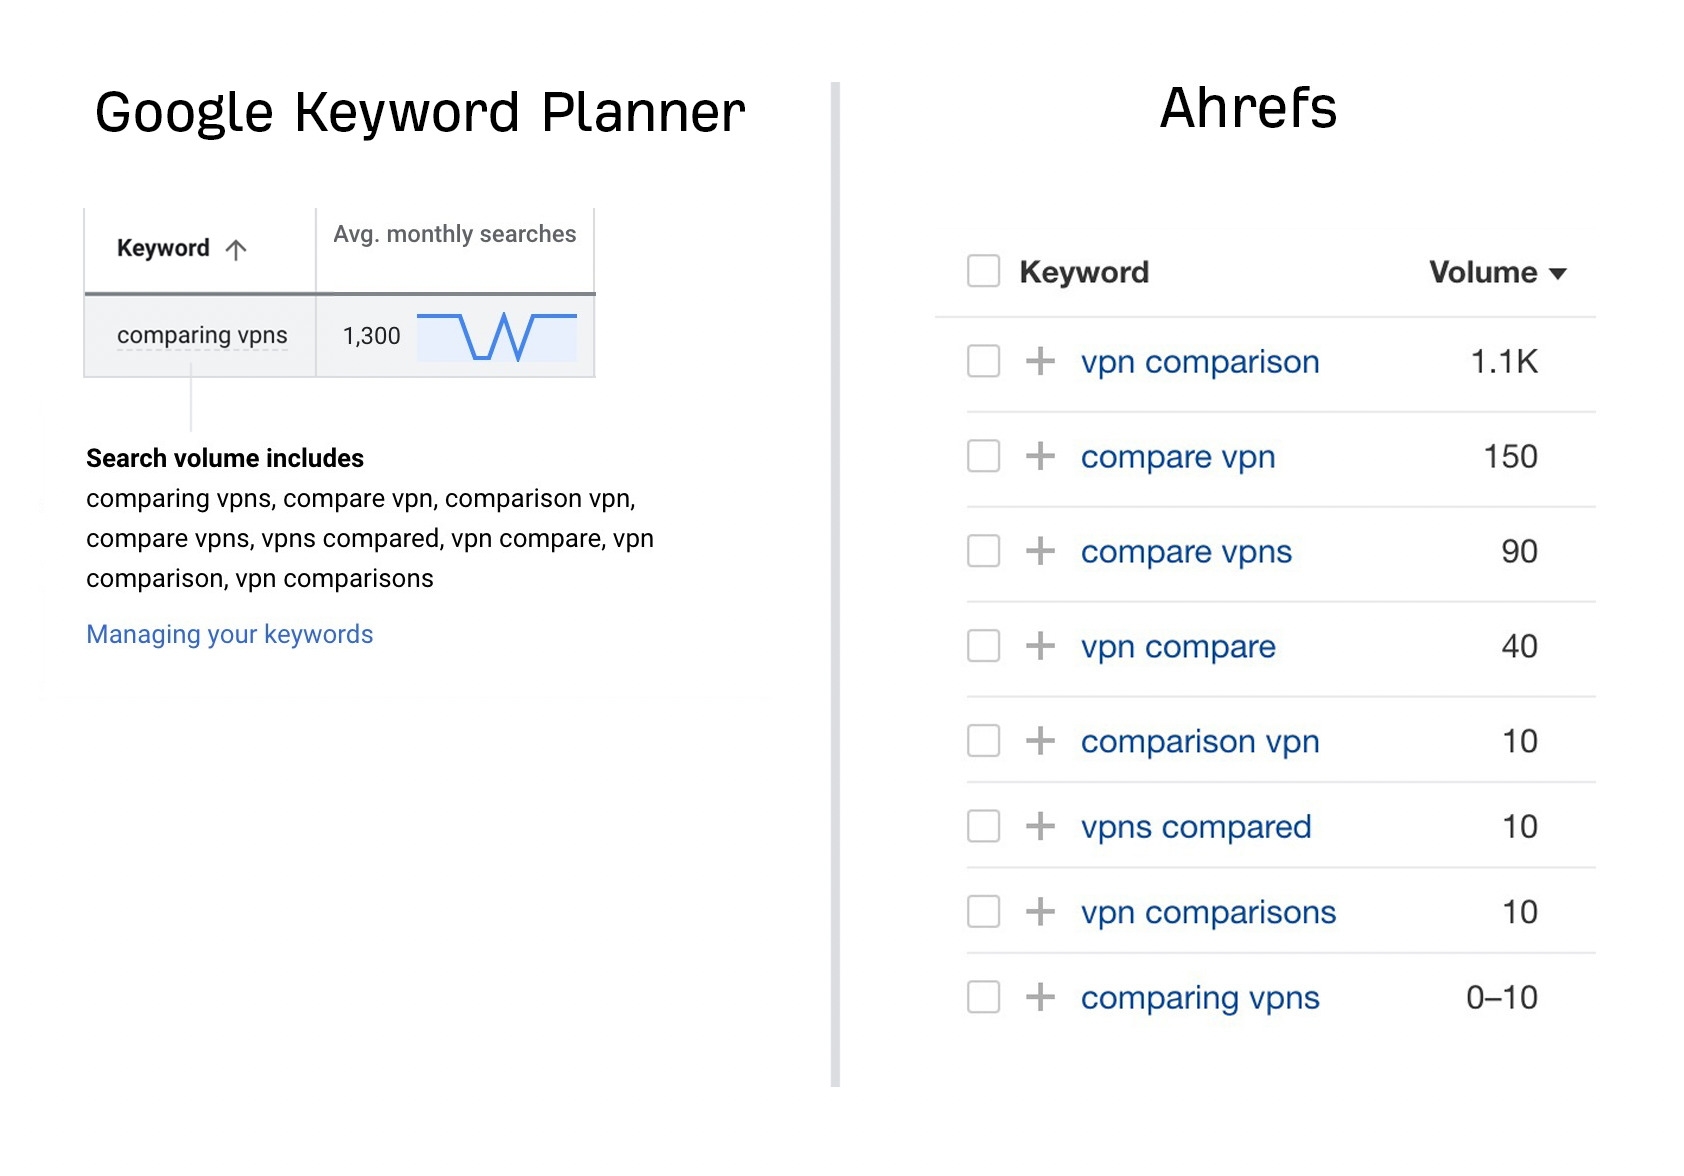
Task: Check the box next to compare vpns
Action: (x=983, y=552)
